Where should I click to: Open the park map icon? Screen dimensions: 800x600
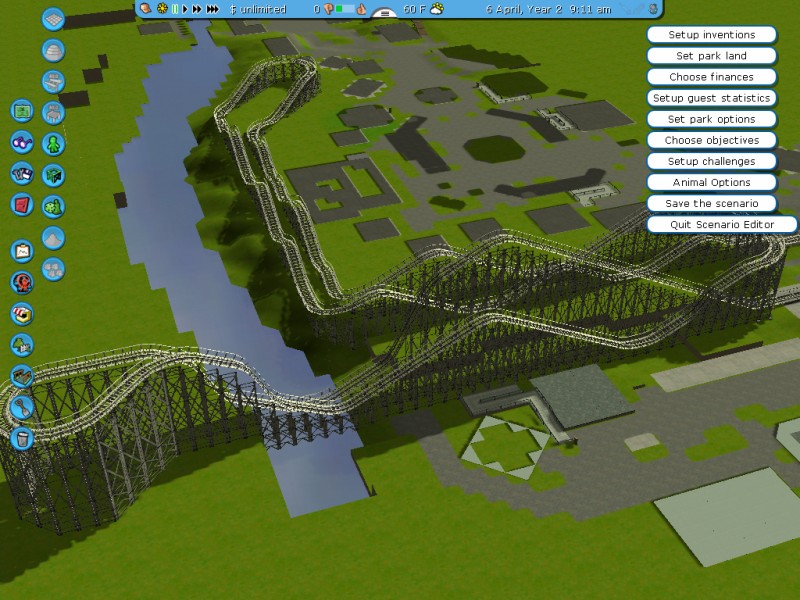pos(22,111)
